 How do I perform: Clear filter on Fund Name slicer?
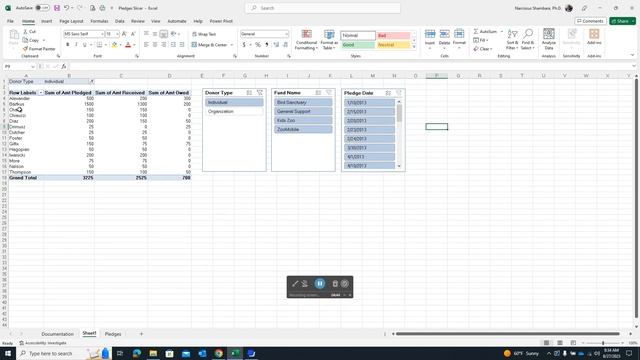(329, 93)
